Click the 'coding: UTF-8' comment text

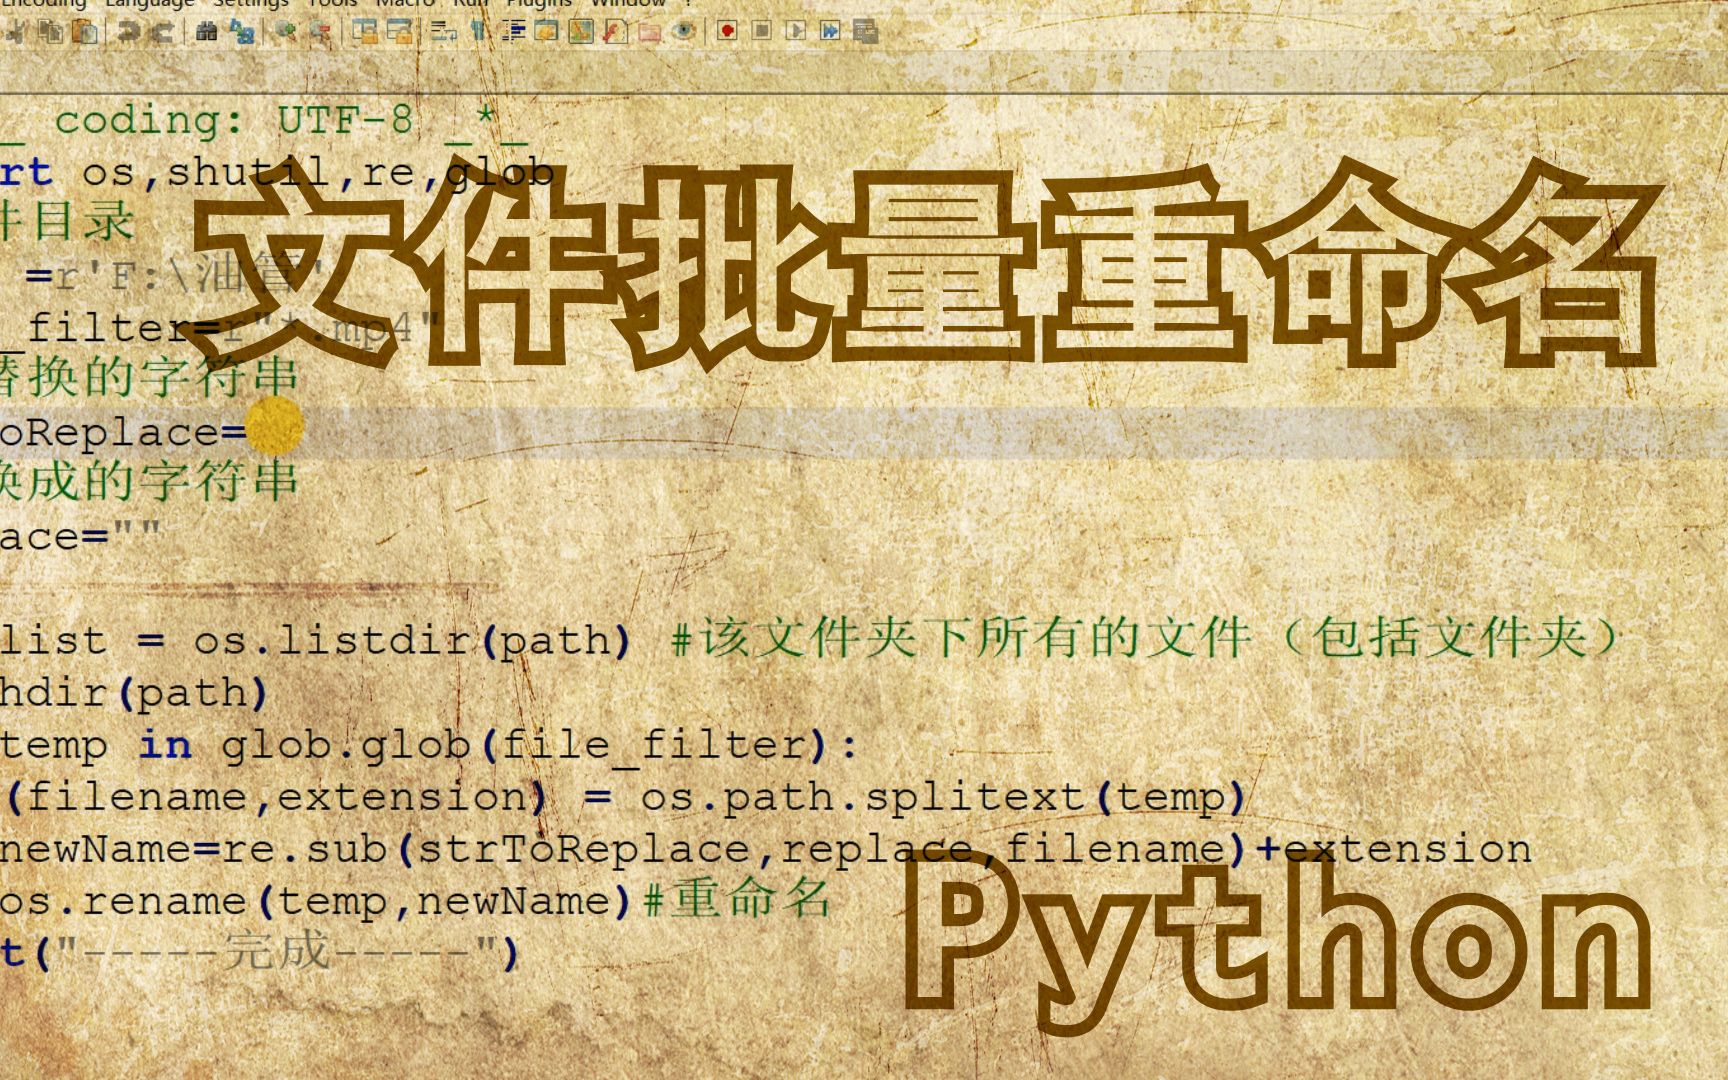click(233, 121)
